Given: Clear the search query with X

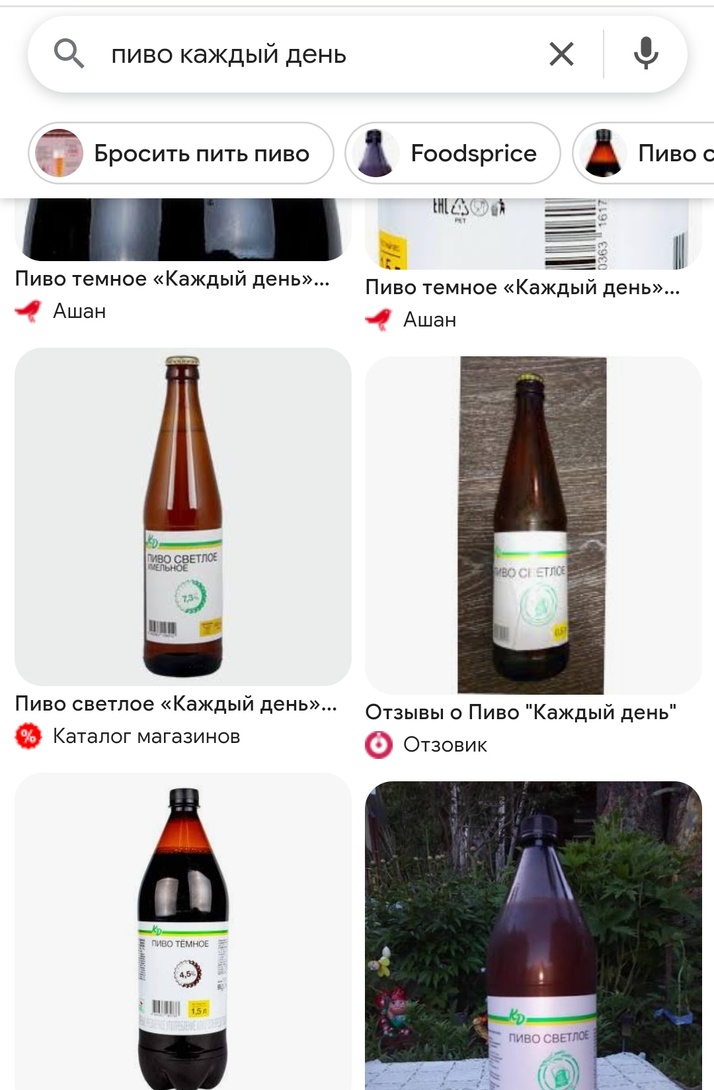Looking at the screenshot, I should coord(561,54).
